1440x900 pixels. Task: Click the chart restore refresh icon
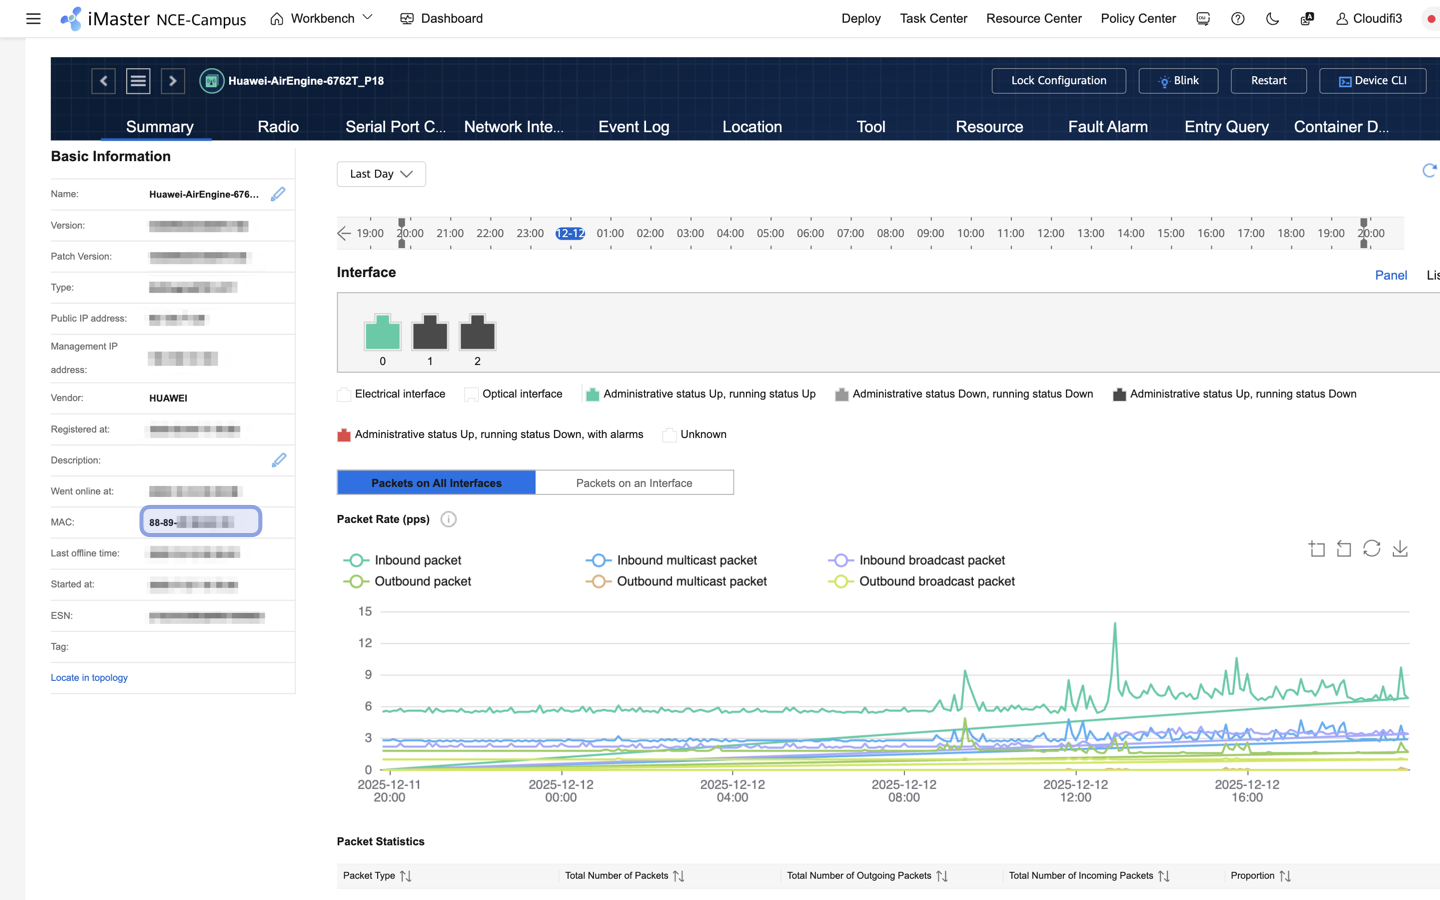click(x=1372, y=549)
